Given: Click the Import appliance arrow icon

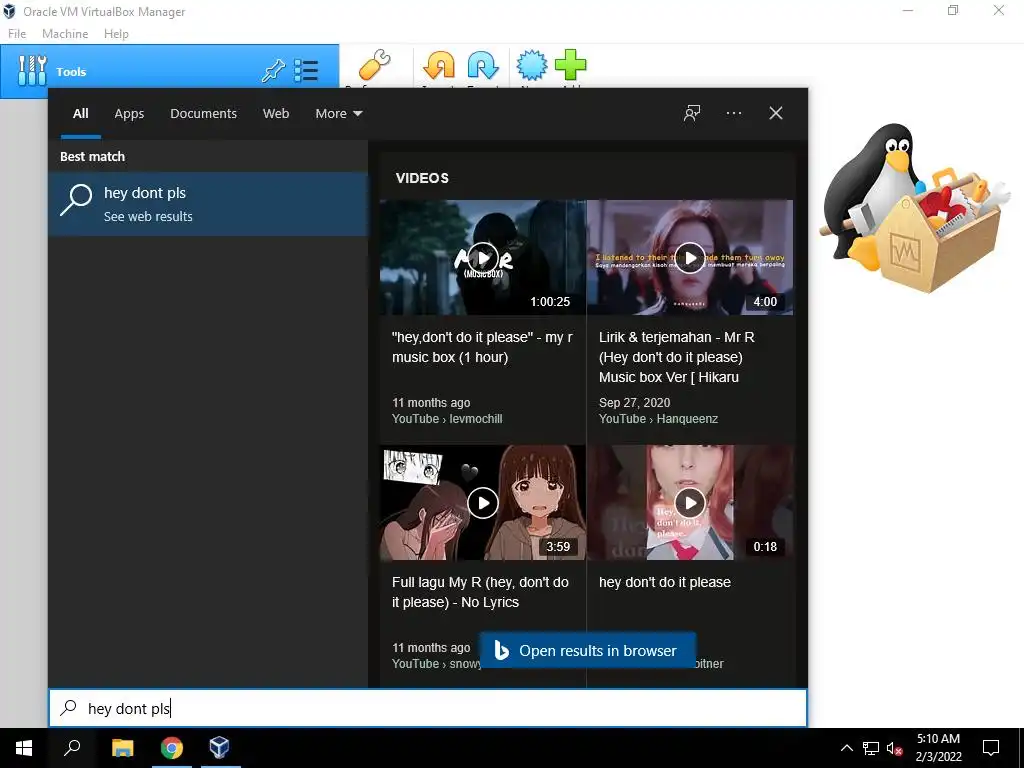Looking at the screenshot, I should click(x=439, y=65).
